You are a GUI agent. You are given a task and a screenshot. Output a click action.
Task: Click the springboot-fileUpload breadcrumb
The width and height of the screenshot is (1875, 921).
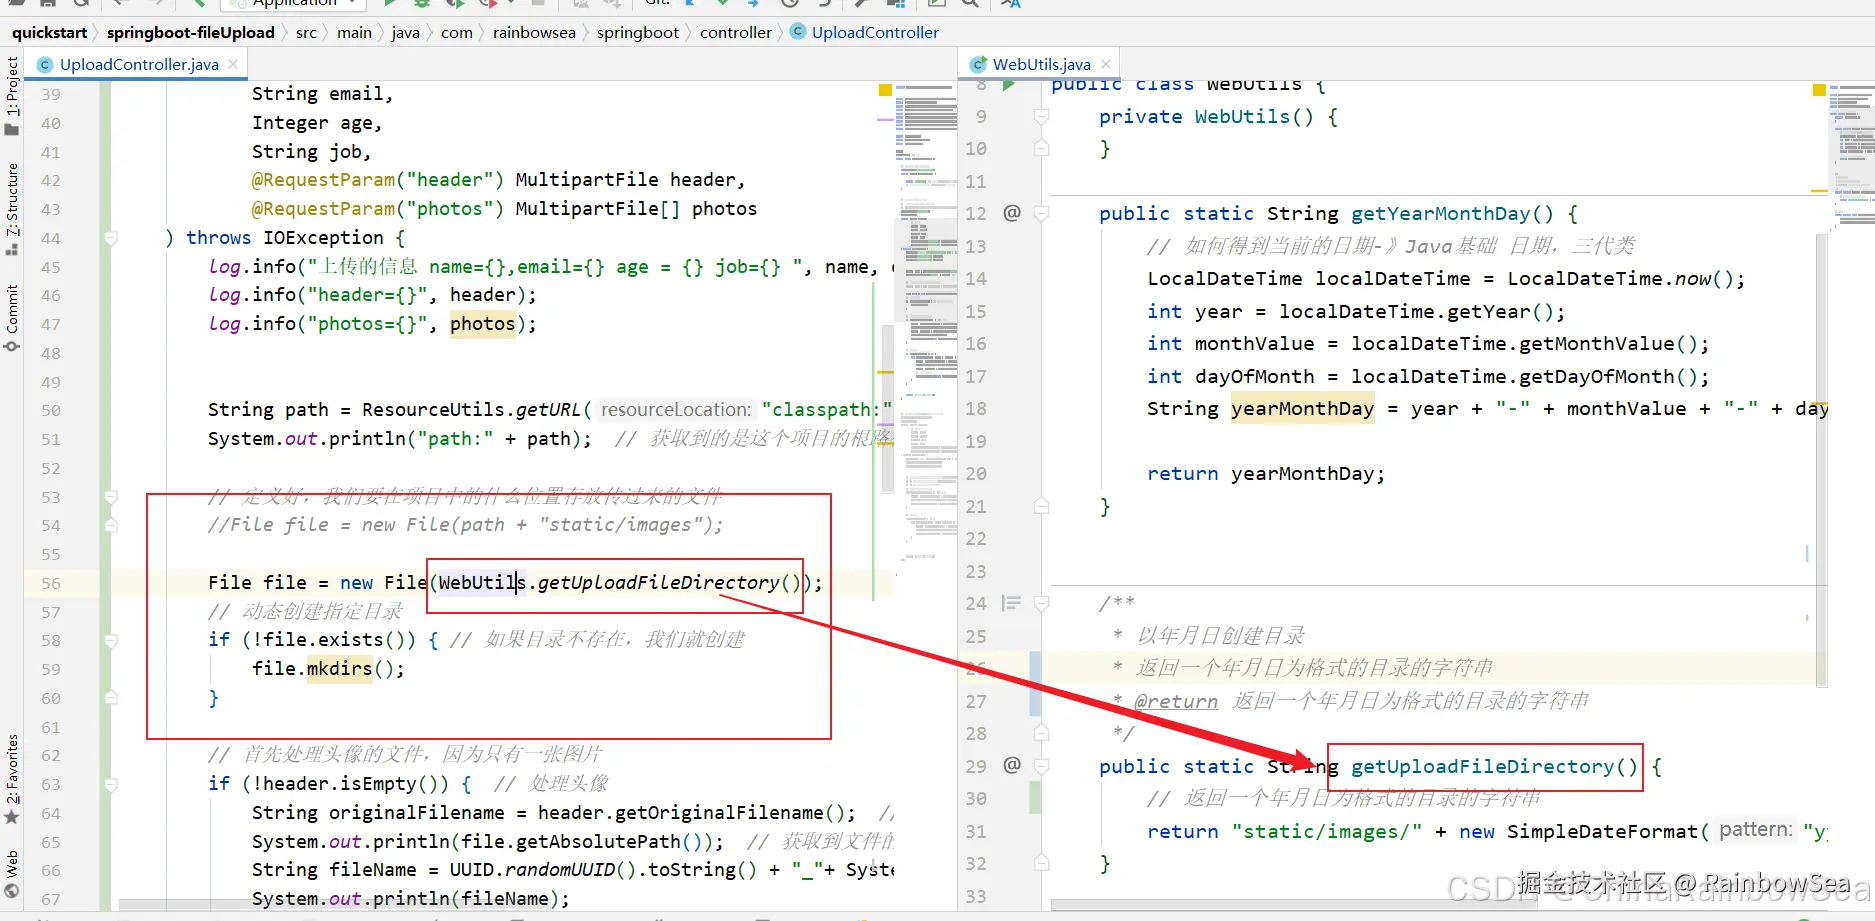point(191,32)
